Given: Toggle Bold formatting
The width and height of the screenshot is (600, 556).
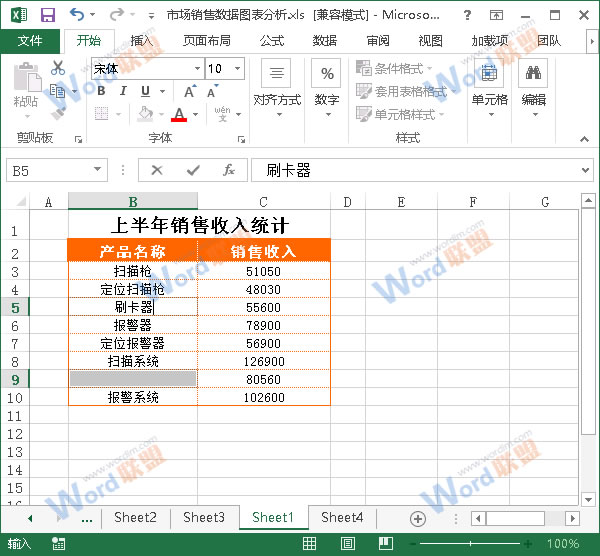Looking at the screenshot, I should click(x=100, y=91).
